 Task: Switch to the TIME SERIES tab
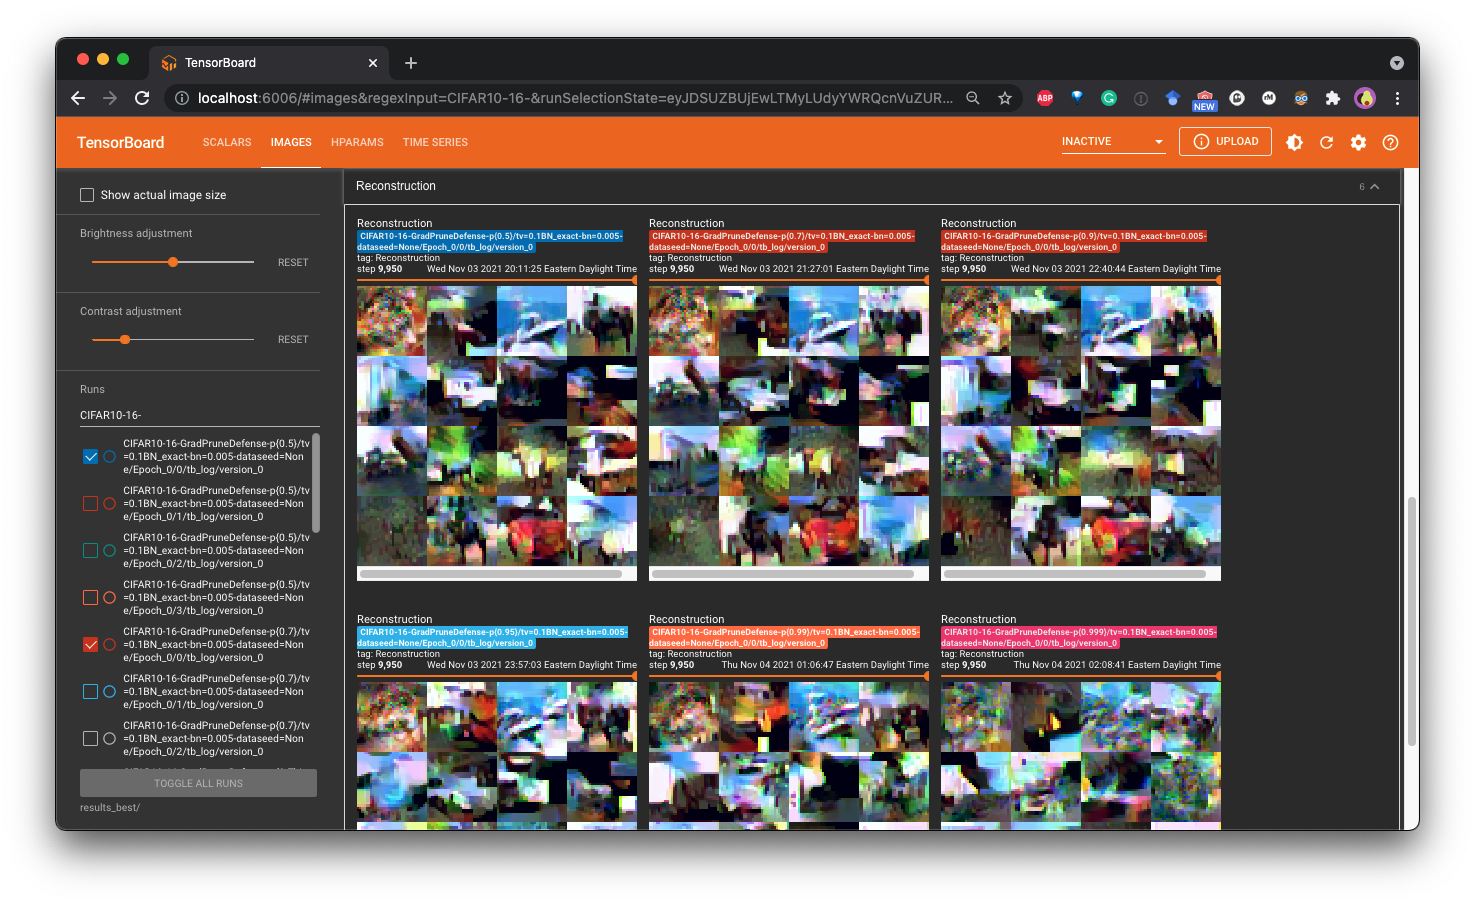[x=435, y=142]
